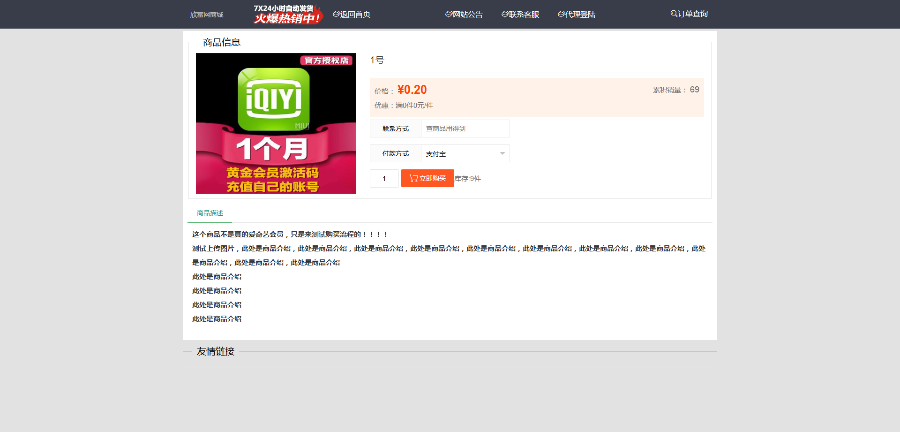This screenshot has width=900, height=432.
Task: Click the site name at header left
Action: coord(207,14)
